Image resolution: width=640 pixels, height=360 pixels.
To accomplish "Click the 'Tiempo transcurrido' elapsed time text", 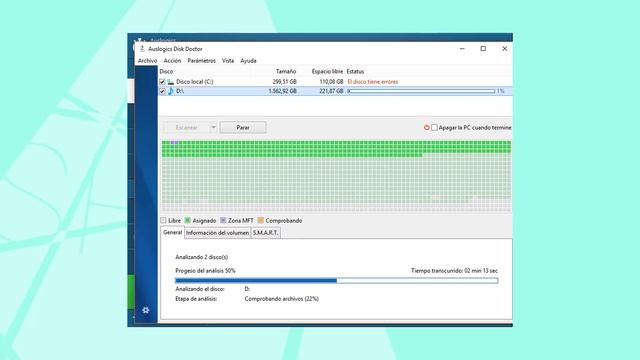I will (x=454, y=271).
